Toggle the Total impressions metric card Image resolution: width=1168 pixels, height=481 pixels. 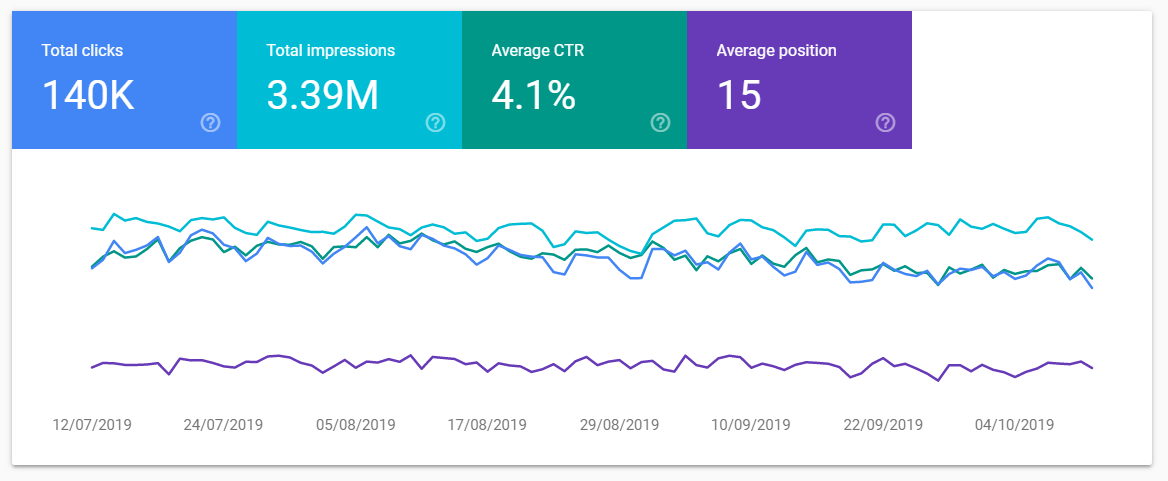[x=349, y=80]
